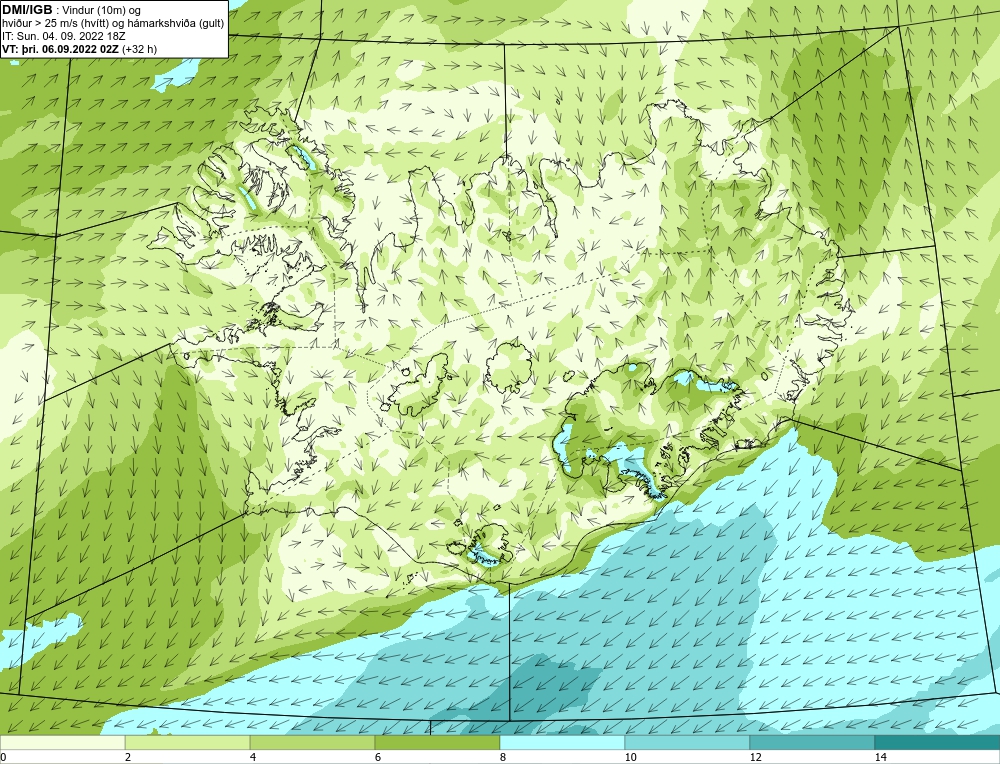Click the 0–2 m/s pale yellow legend swatch
1000x764 pixels.
coord(62,742)
